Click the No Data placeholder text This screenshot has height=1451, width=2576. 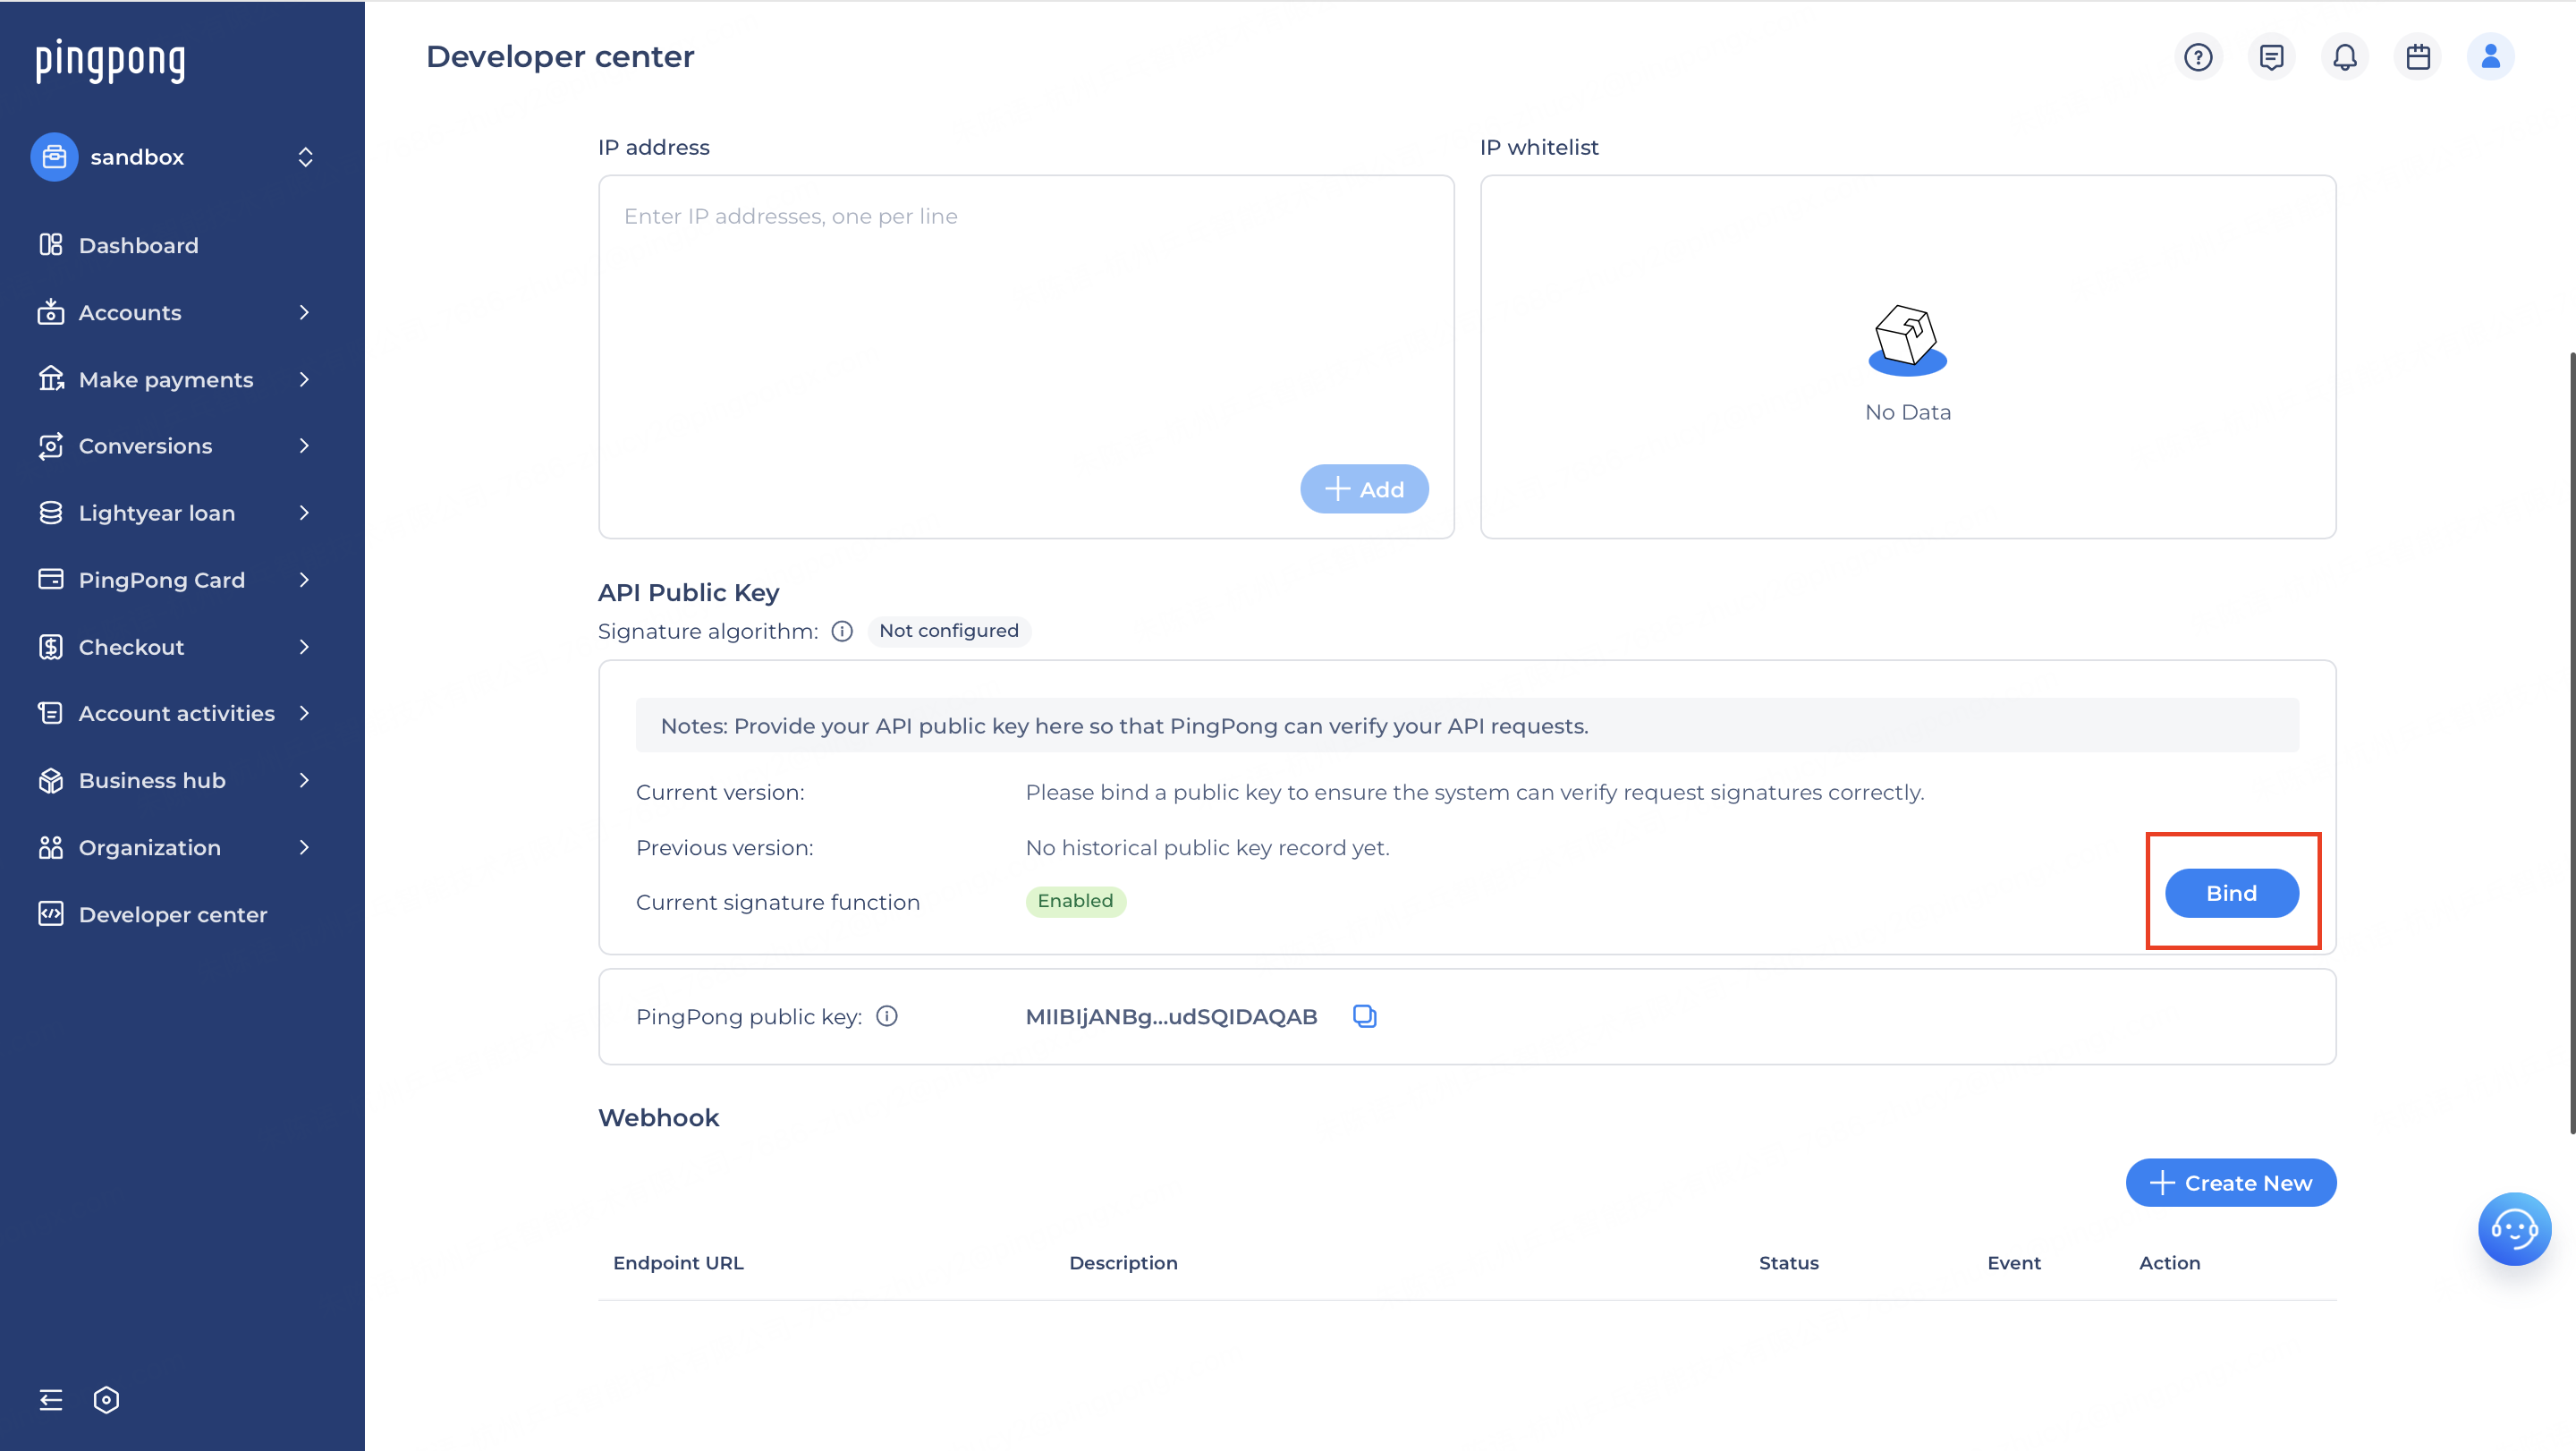pyautogui.click(x=1907, y=412)
